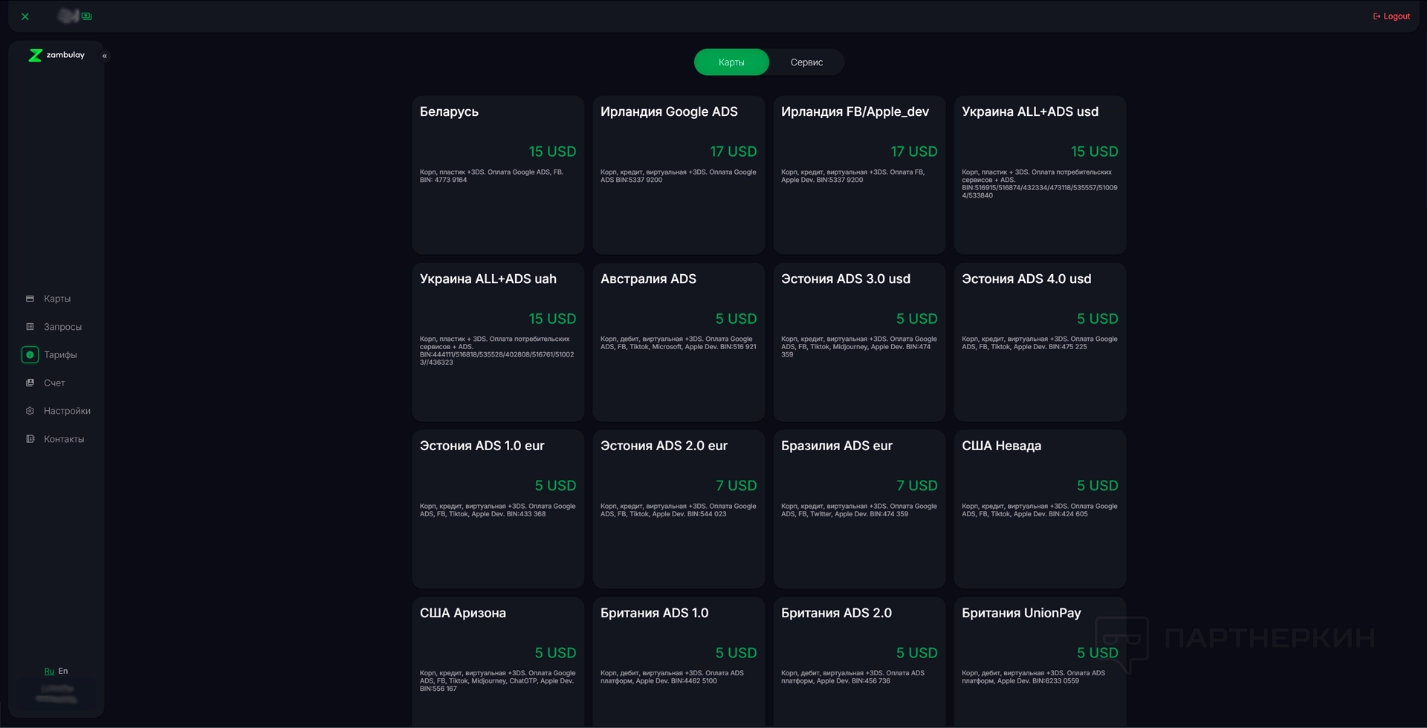Click the Настройки gear icon

[x=30, y=411]
